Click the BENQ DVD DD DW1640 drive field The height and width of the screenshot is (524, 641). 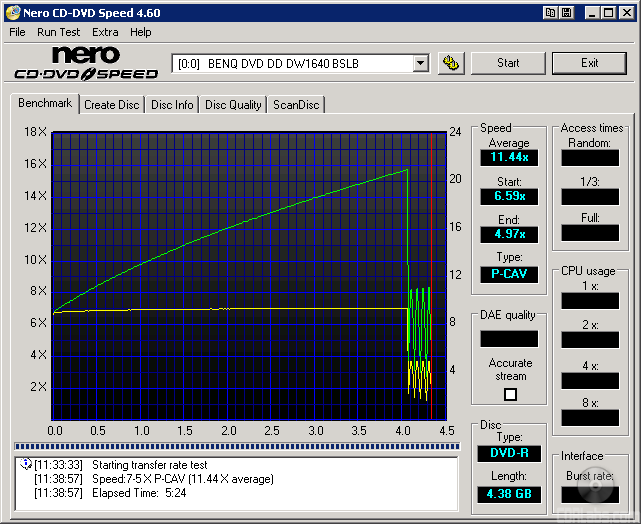click(292, 63)
